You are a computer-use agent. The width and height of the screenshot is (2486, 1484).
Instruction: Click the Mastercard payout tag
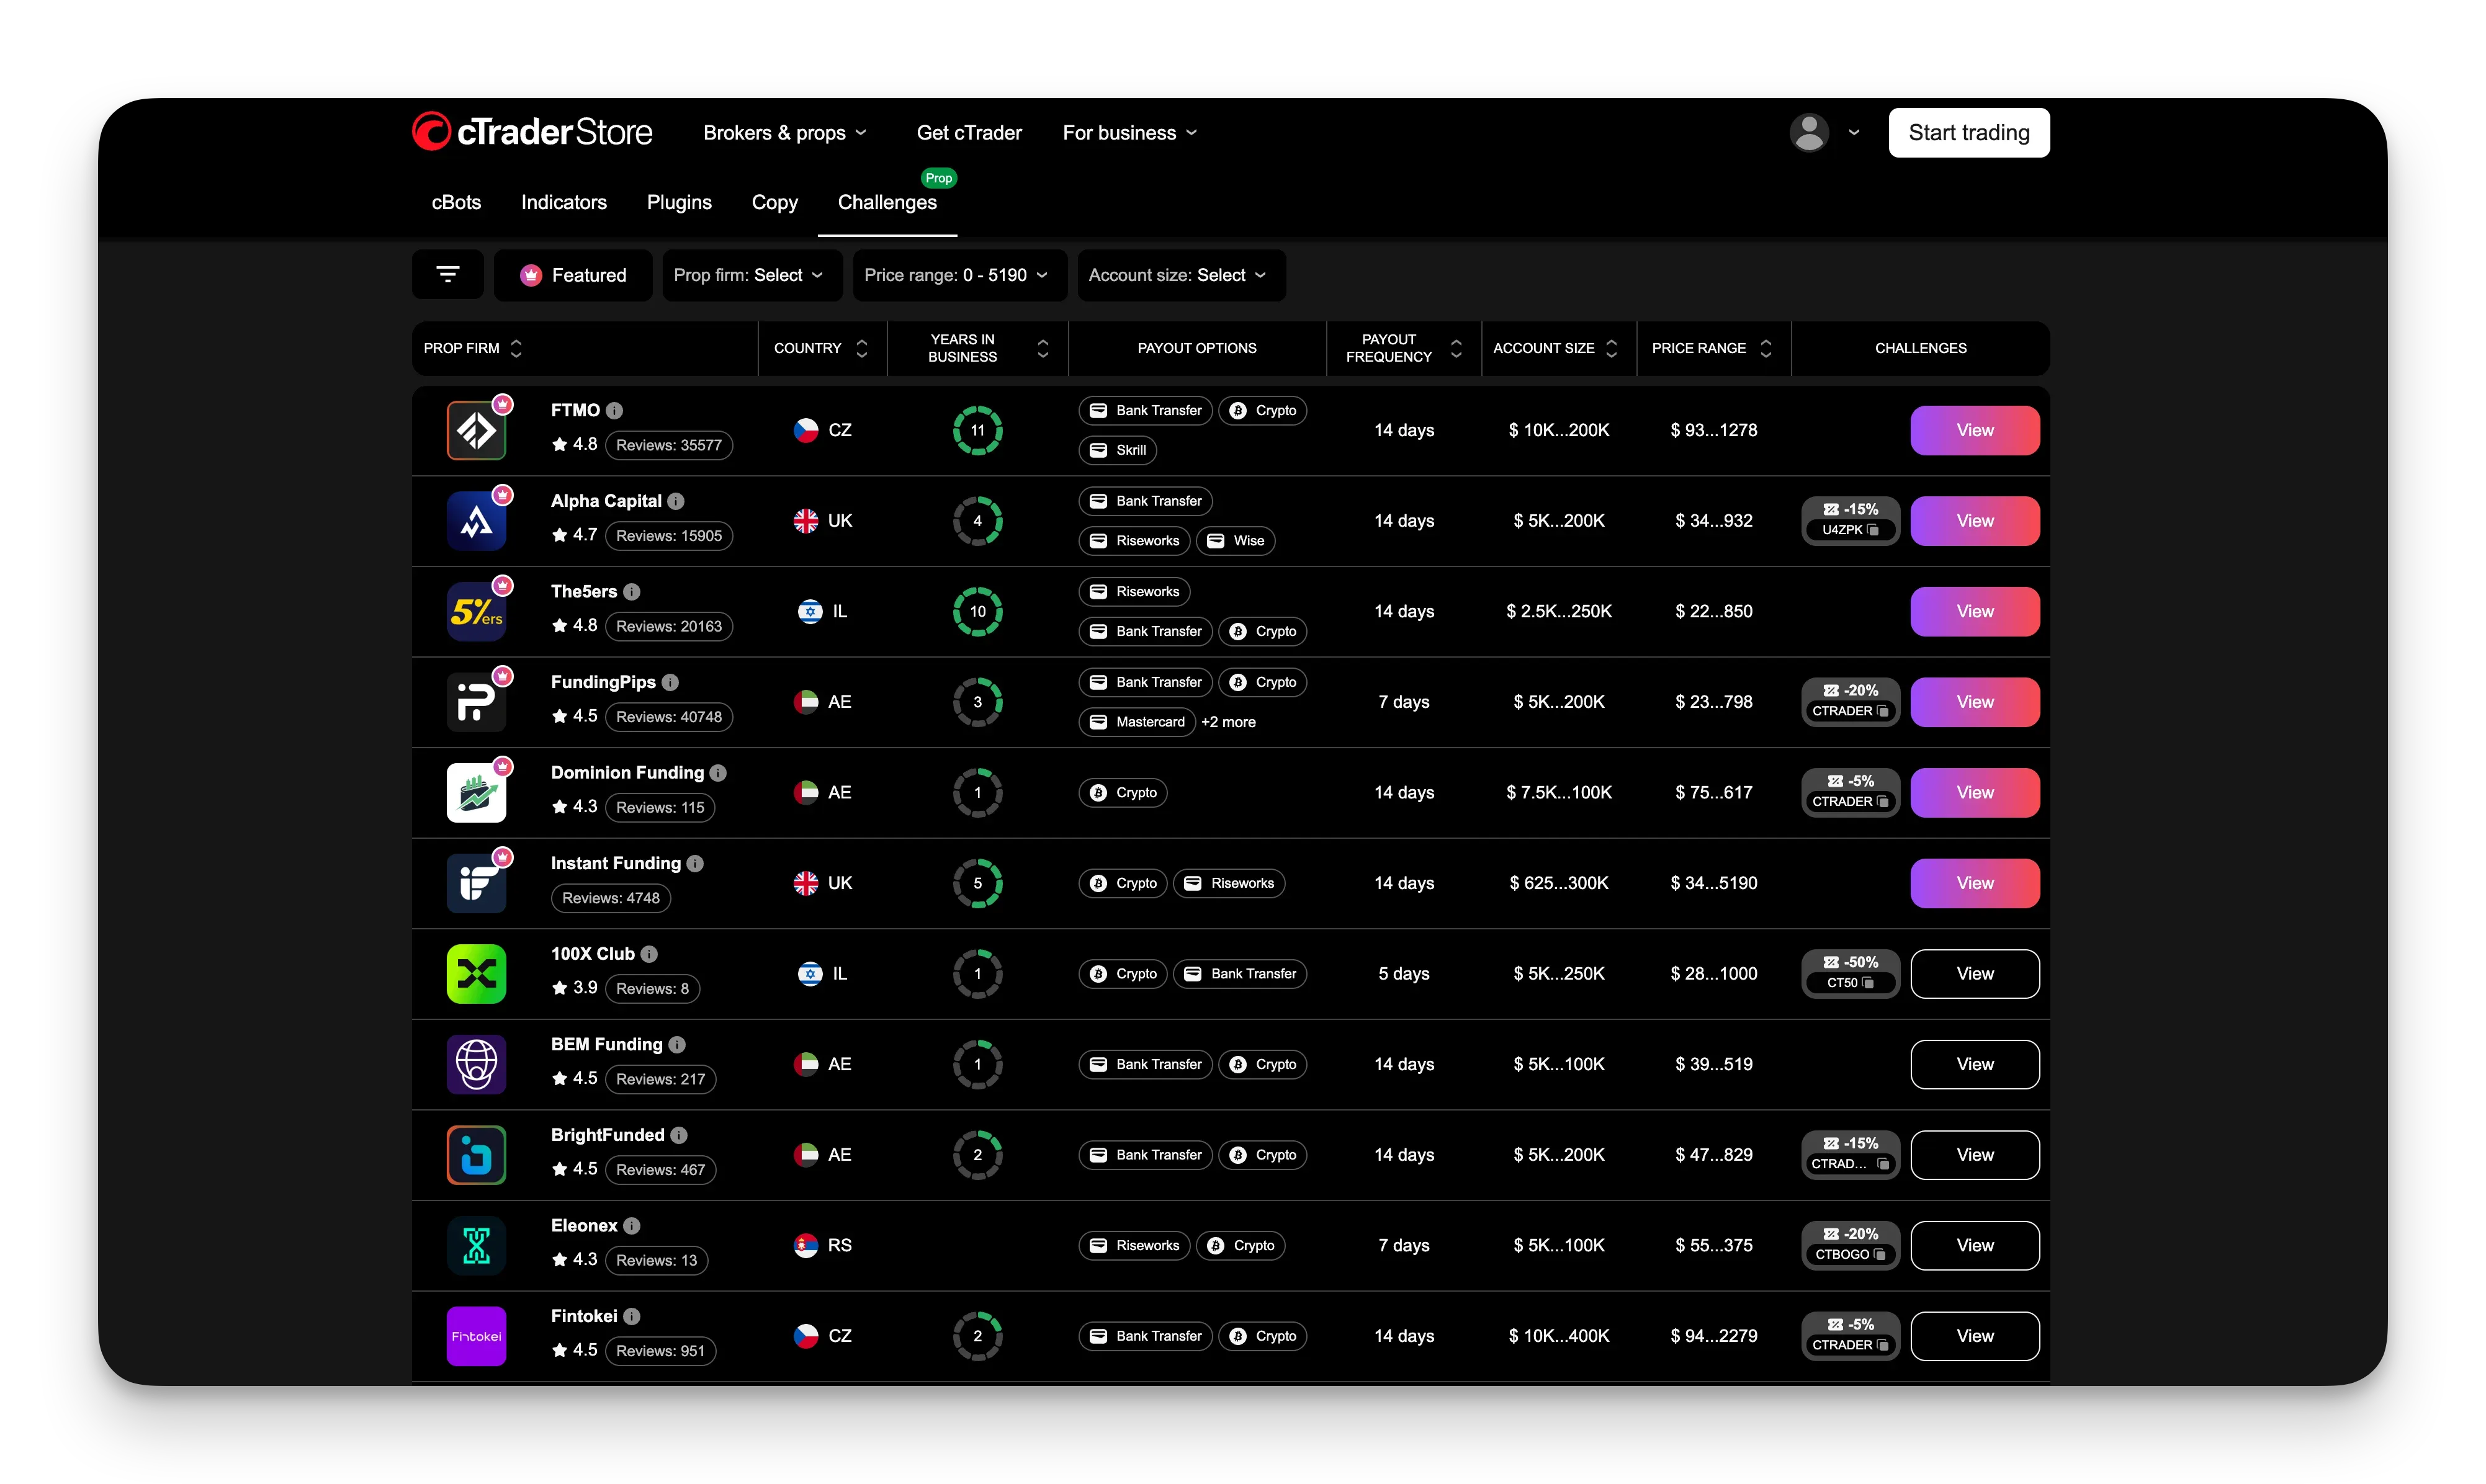tap(1136, 722)
